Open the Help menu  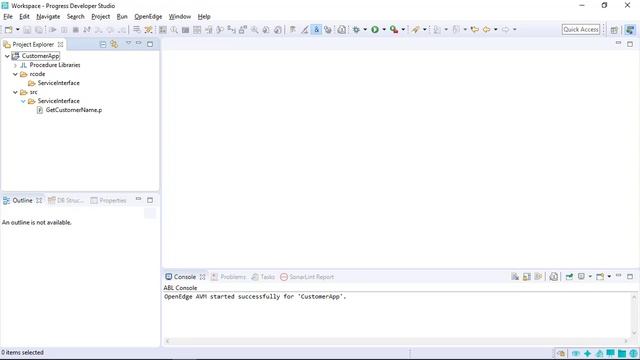[x=204, y=17]
